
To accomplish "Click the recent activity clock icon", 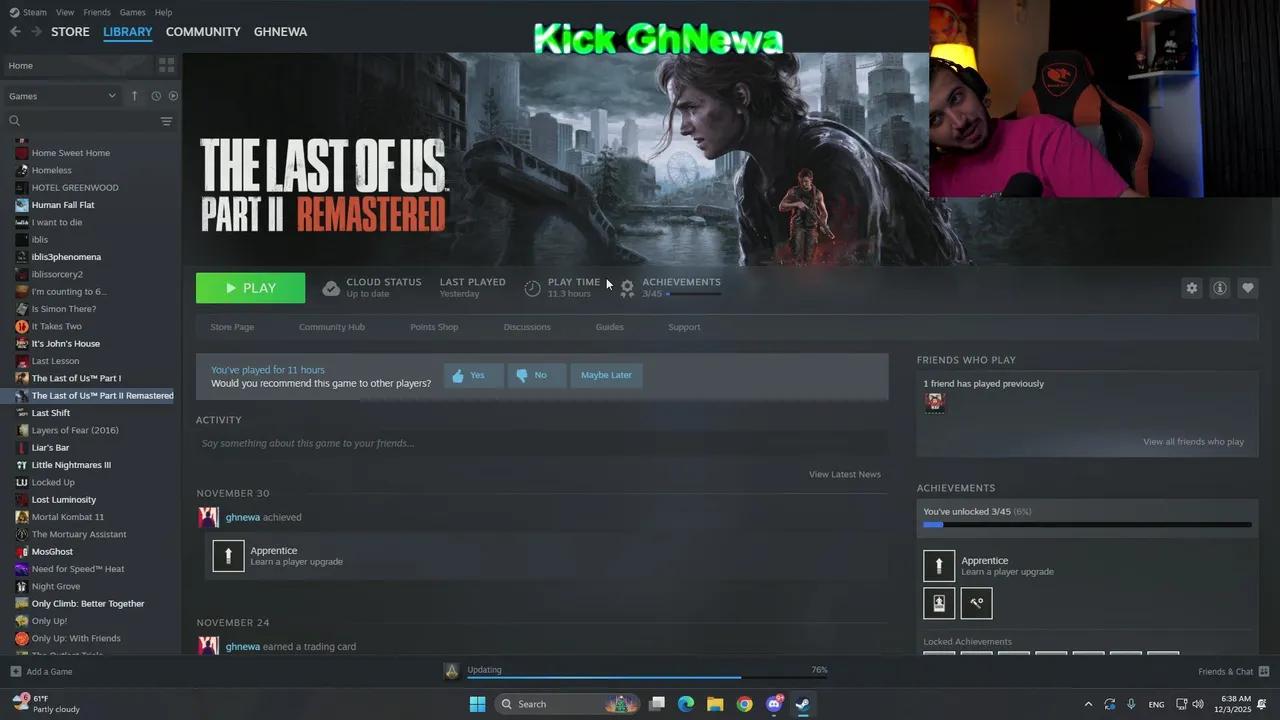I will pos(156,96).
